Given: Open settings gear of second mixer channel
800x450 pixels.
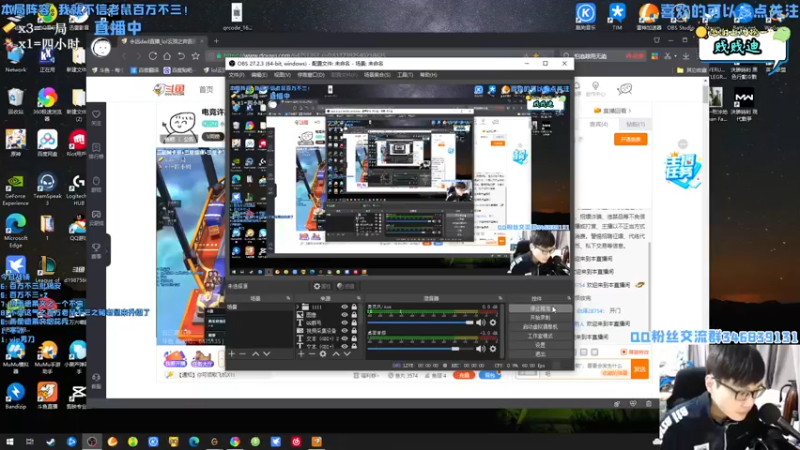Looking at the screenshot, I should [x=493, y=349].
